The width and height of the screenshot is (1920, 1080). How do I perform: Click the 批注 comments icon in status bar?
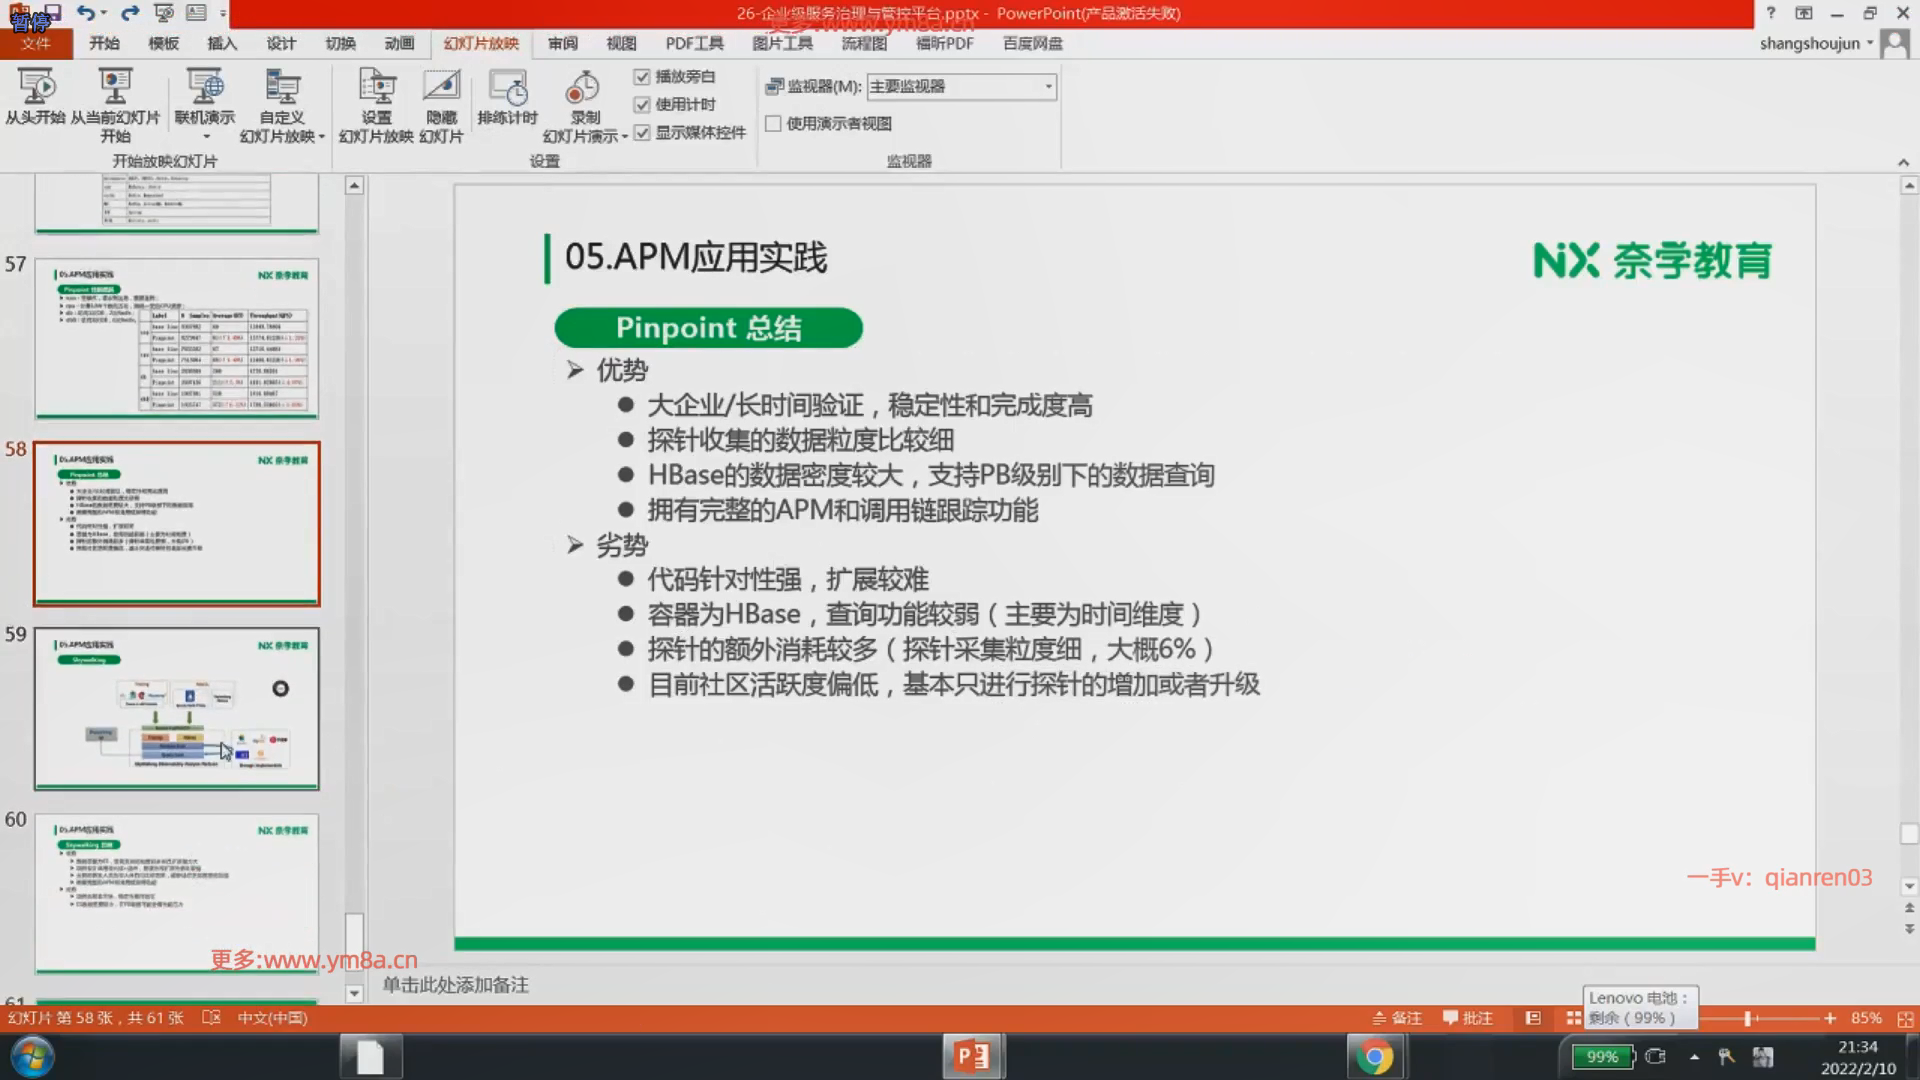pyautogui.click(x=1468, y=1018)
